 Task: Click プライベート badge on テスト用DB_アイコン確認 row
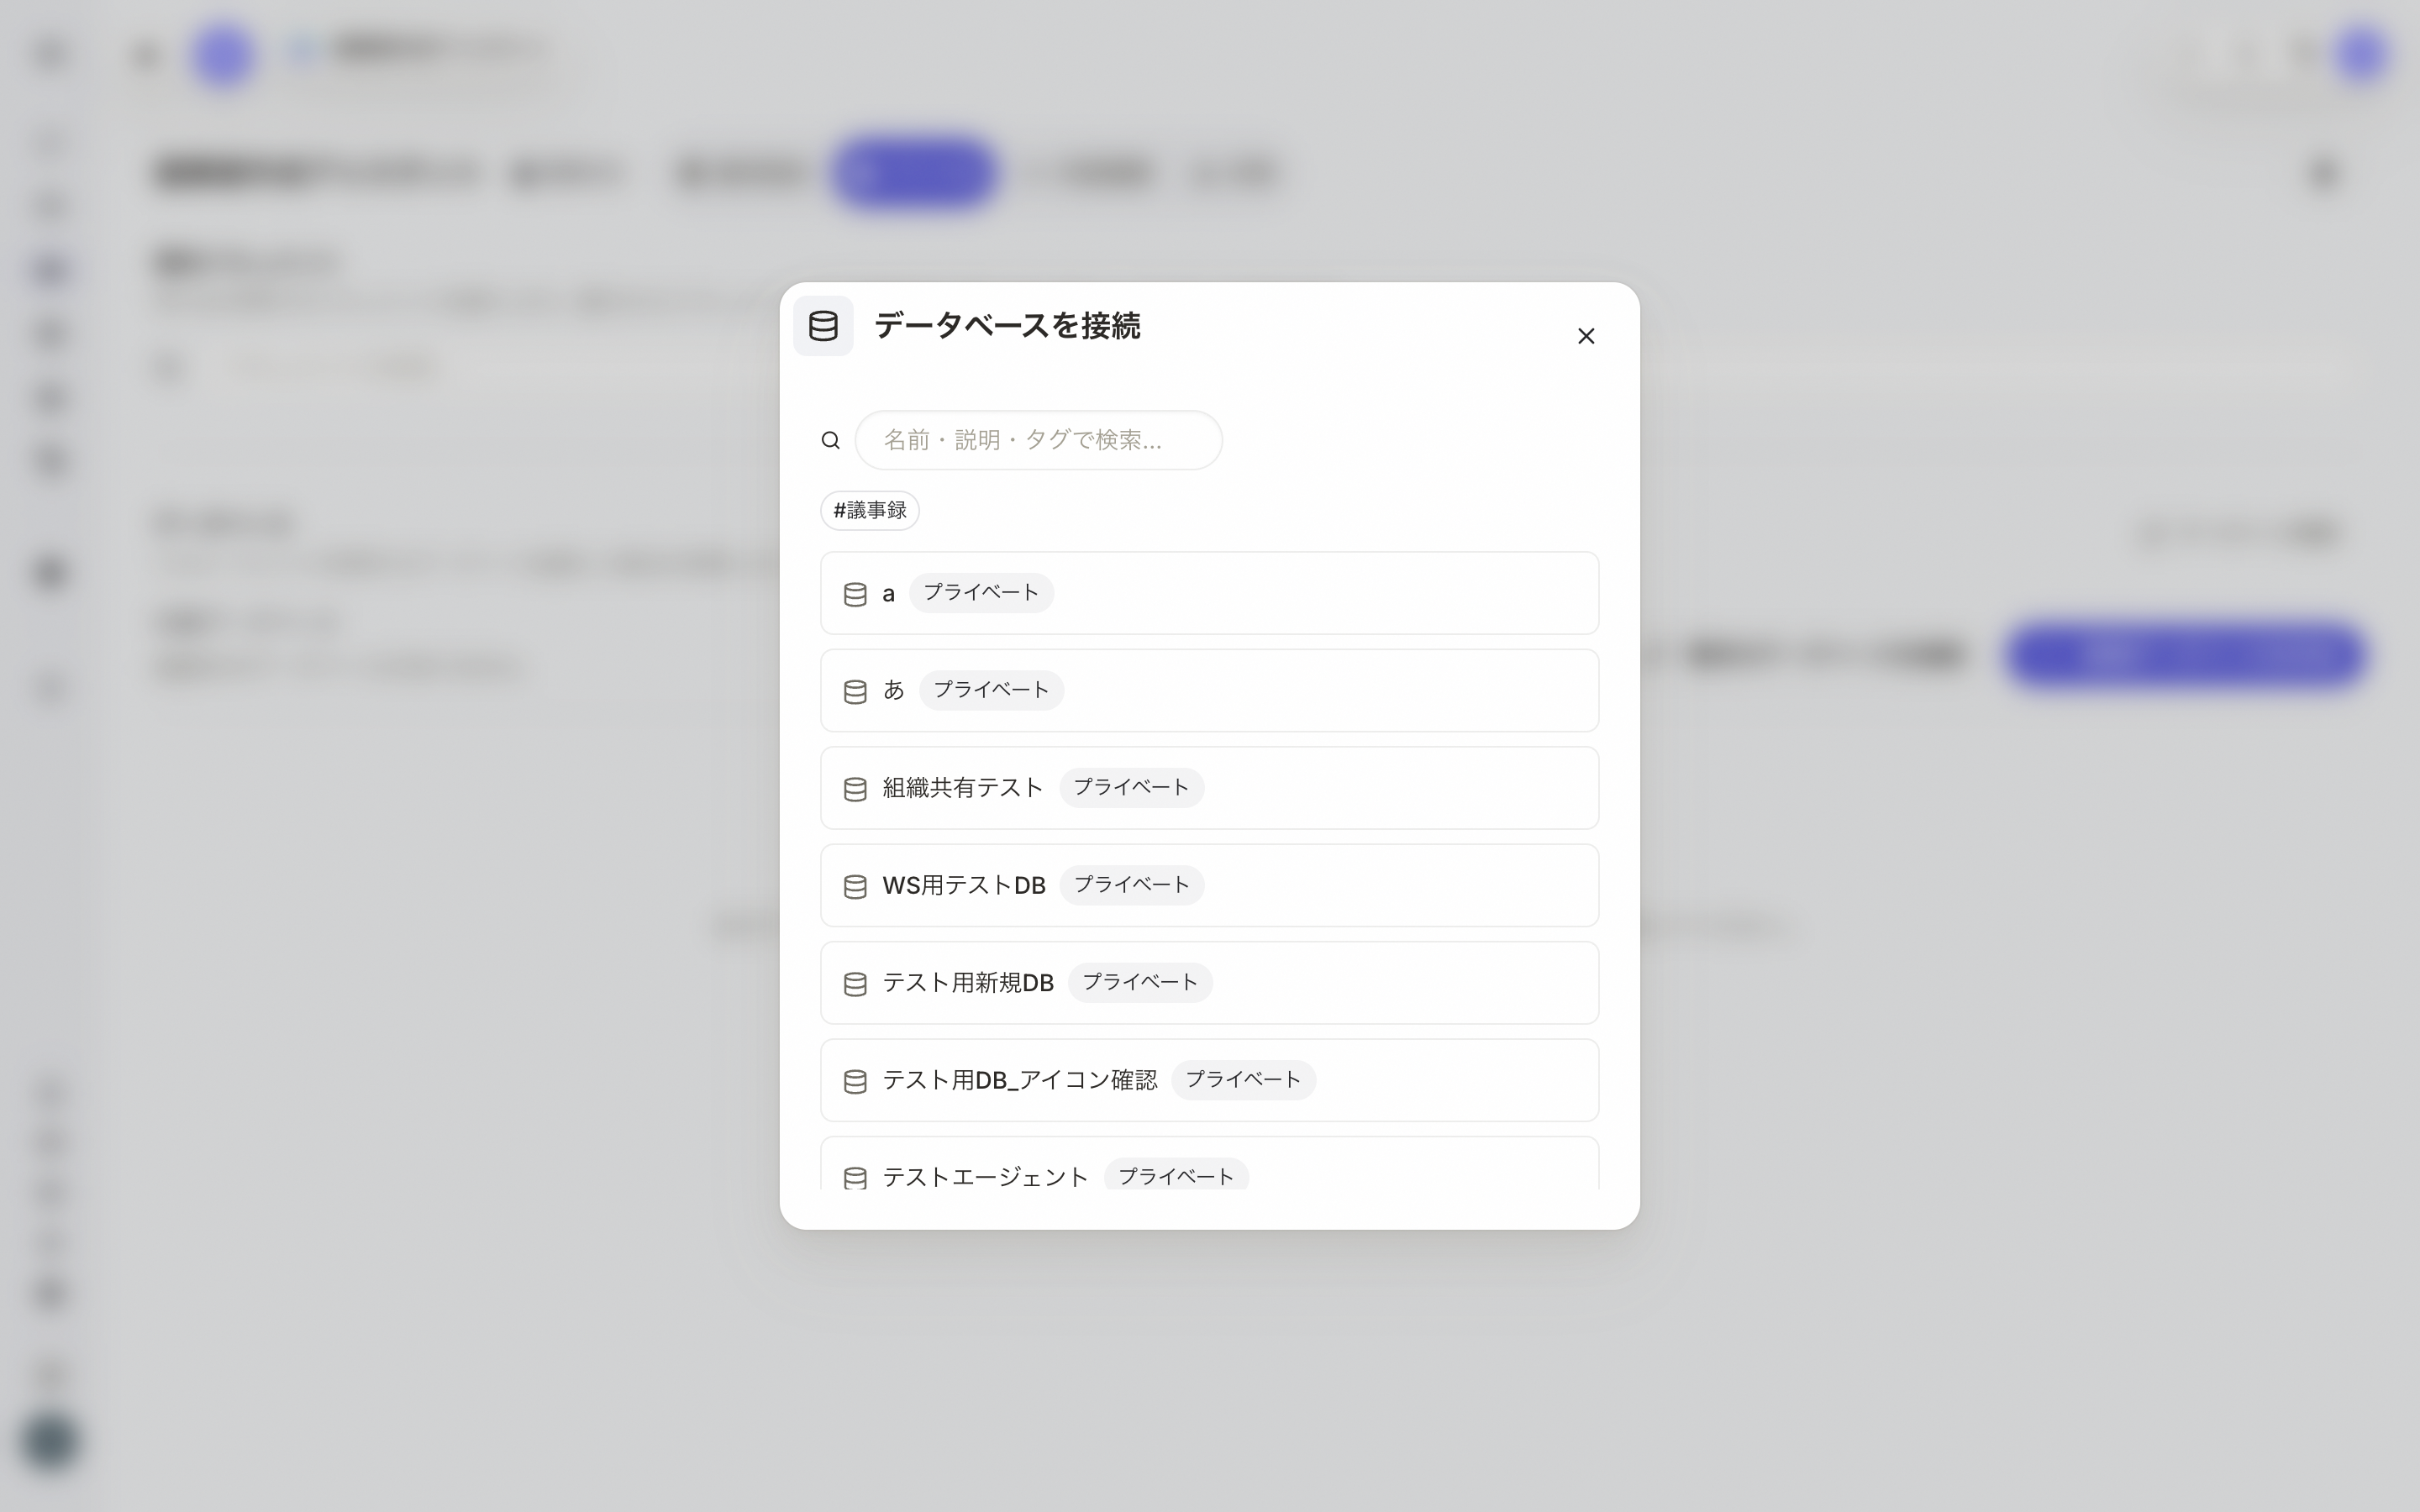[1243, 1080]
